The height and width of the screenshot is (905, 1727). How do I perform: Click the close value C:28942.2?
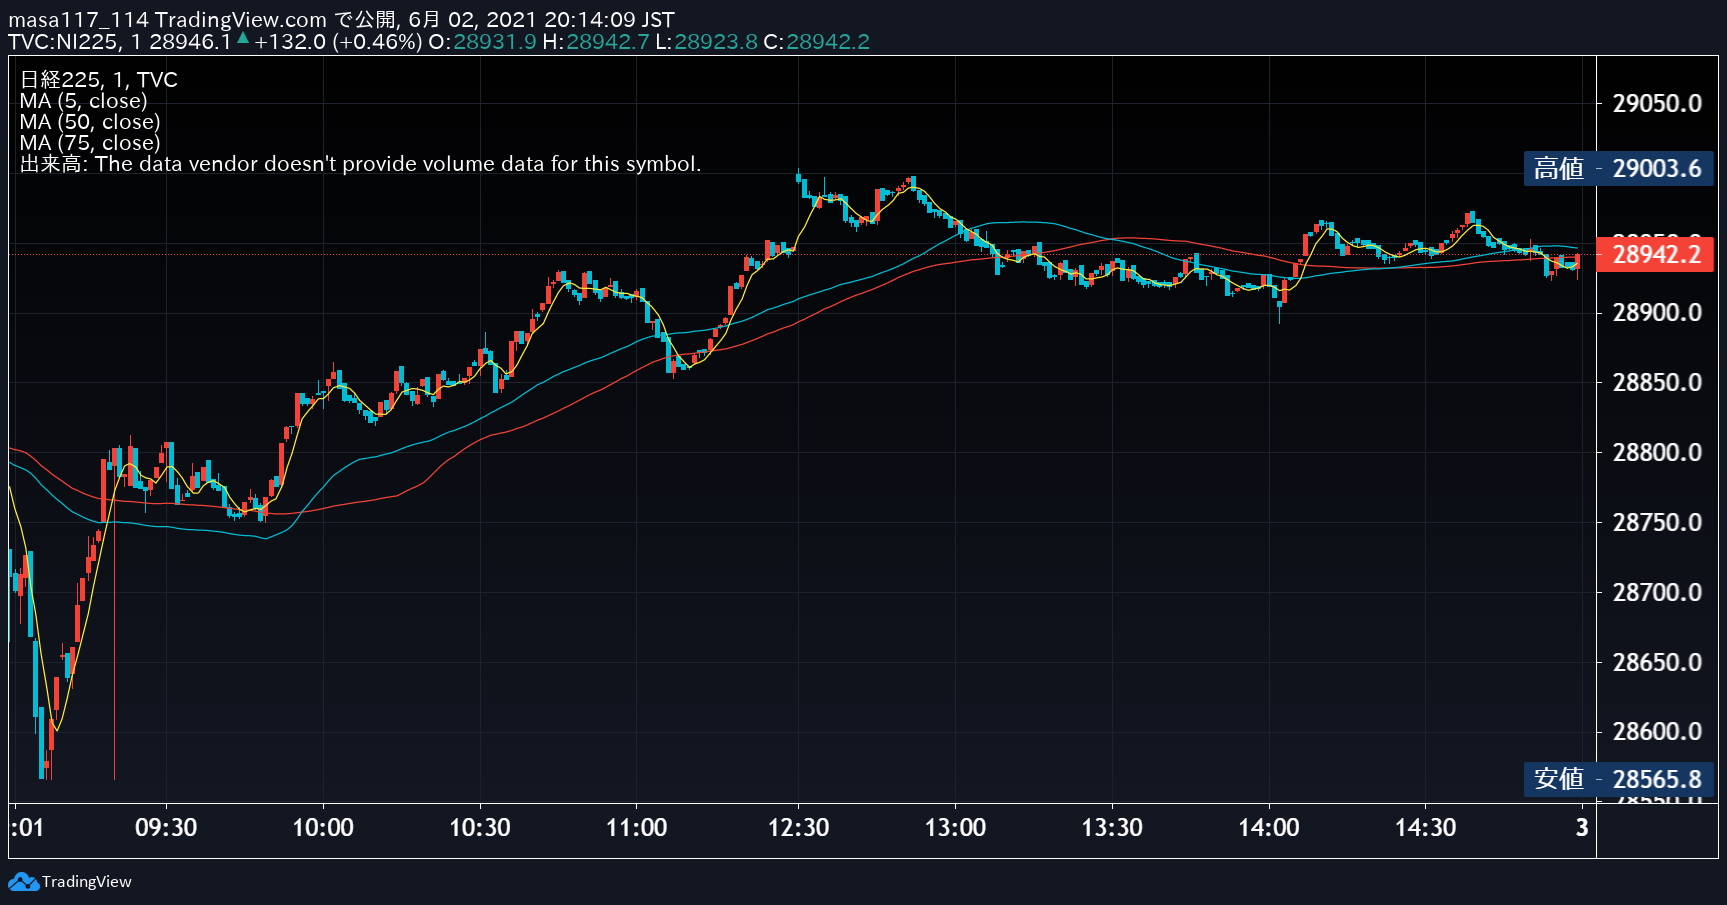click(816, 42)
